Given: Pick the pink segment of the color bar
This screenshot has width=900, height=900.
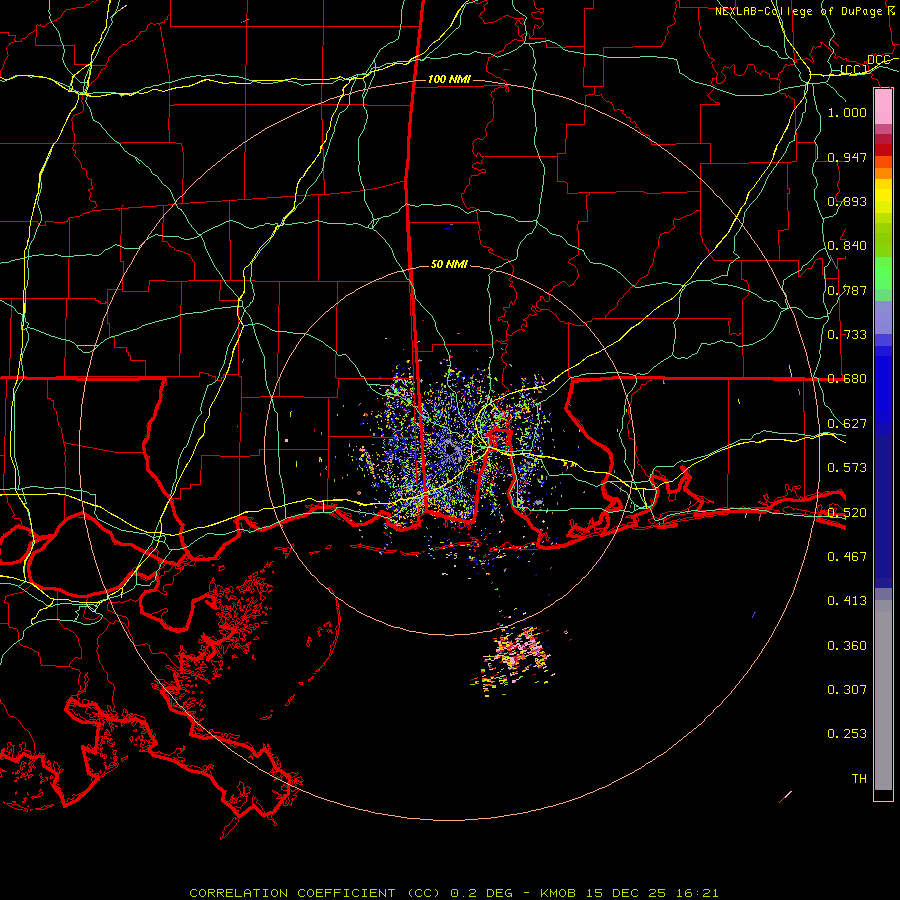Looking at the screenshot, I should 883,107.
